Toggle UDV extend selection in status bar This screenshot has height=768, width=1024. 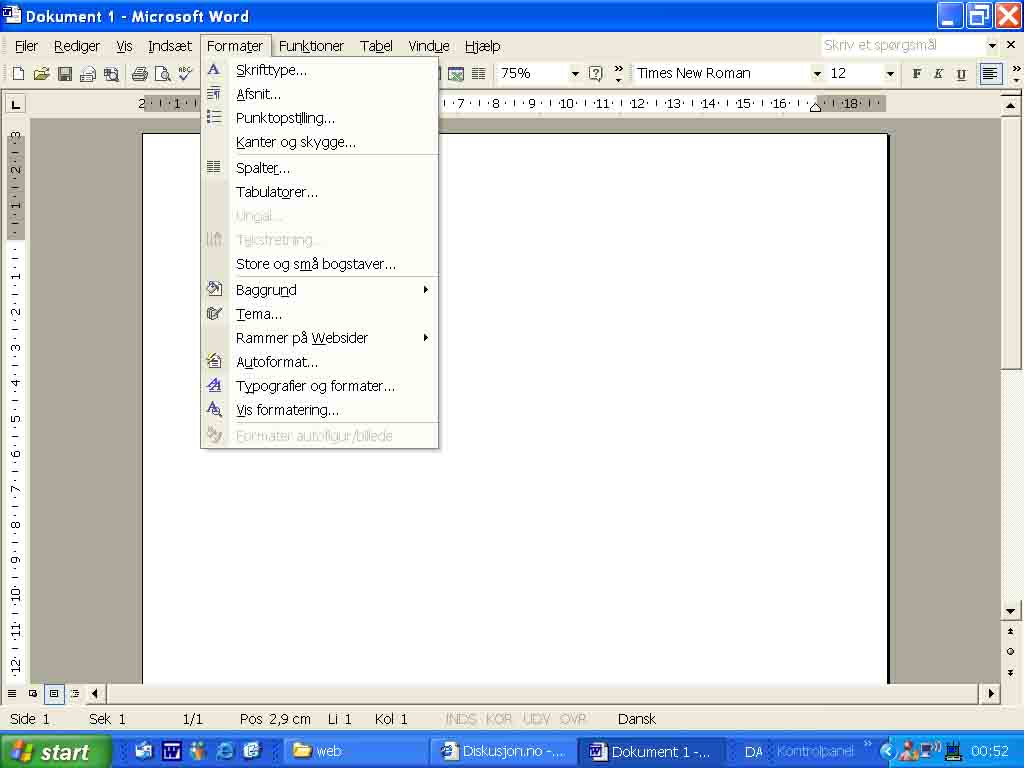coord(536,719)
